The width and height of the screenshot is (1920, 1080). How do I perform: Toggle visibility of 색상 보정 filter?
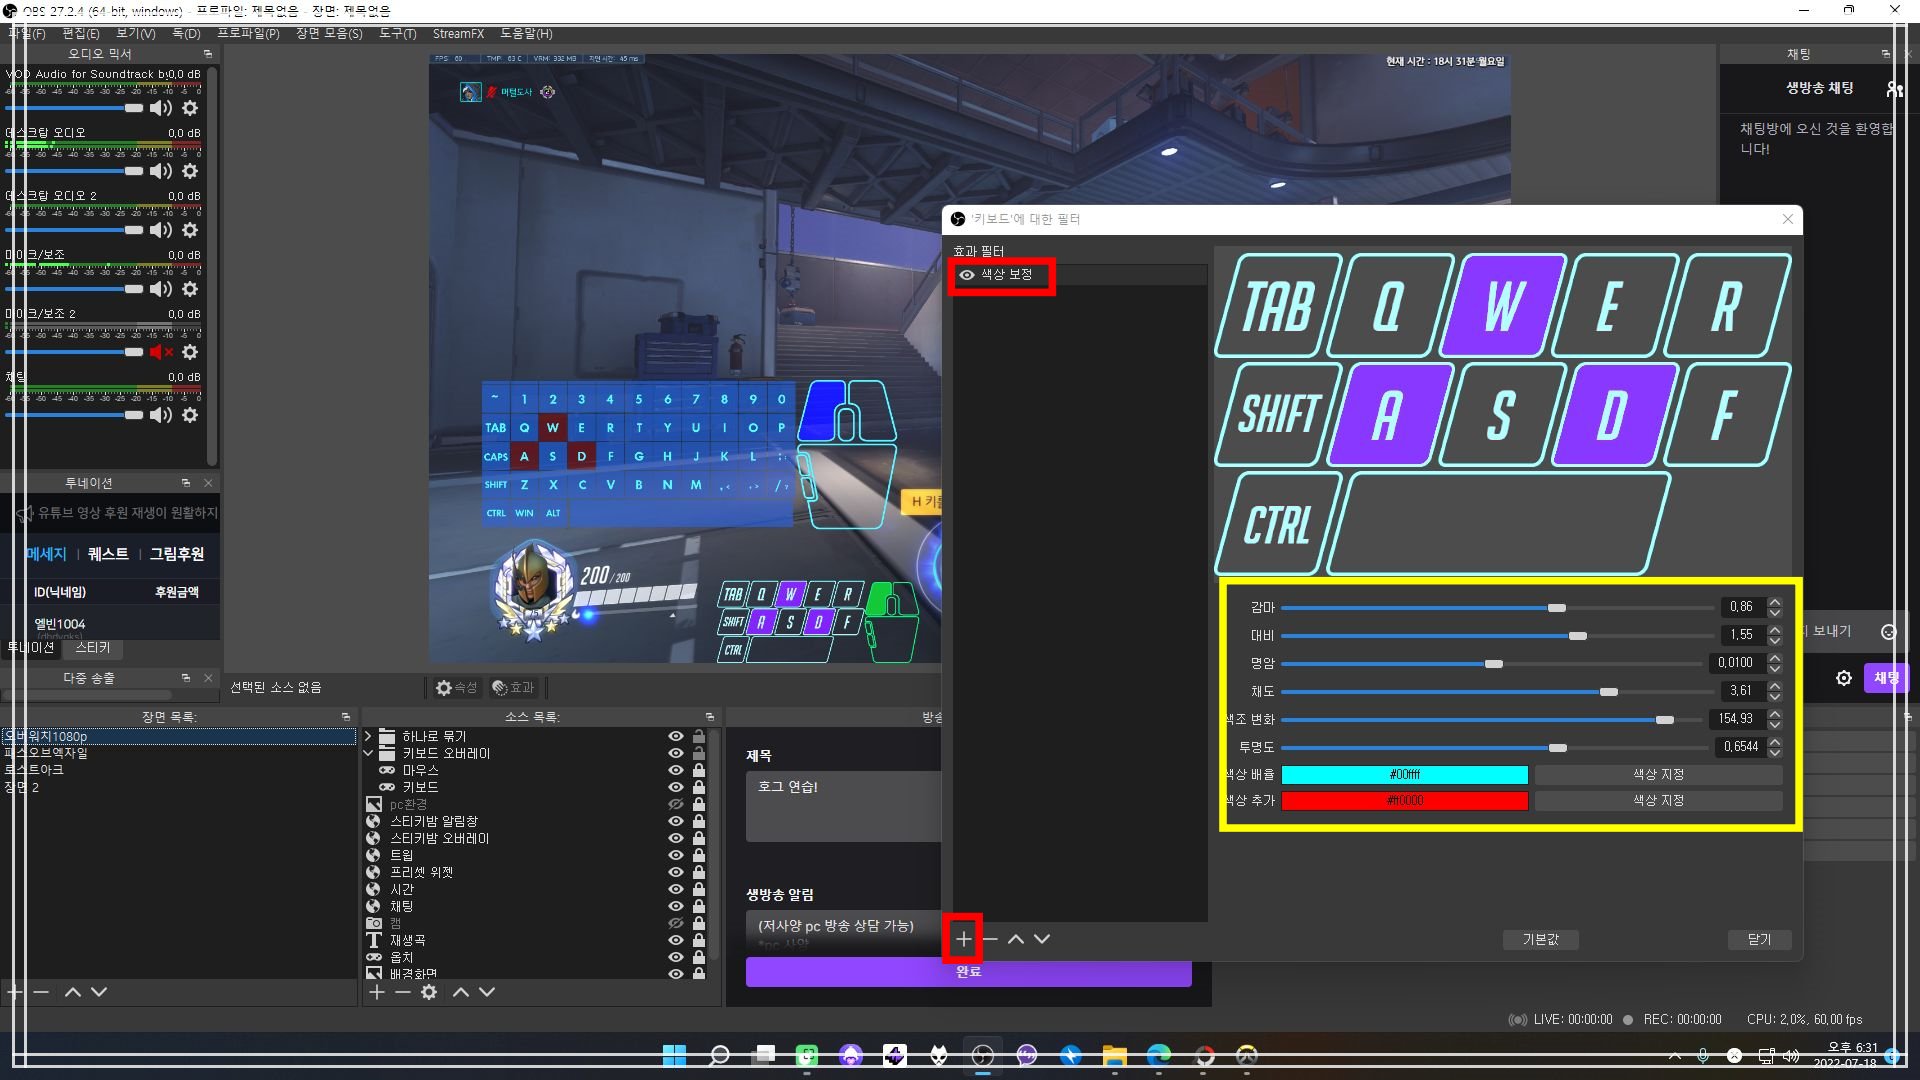[967, 275]
